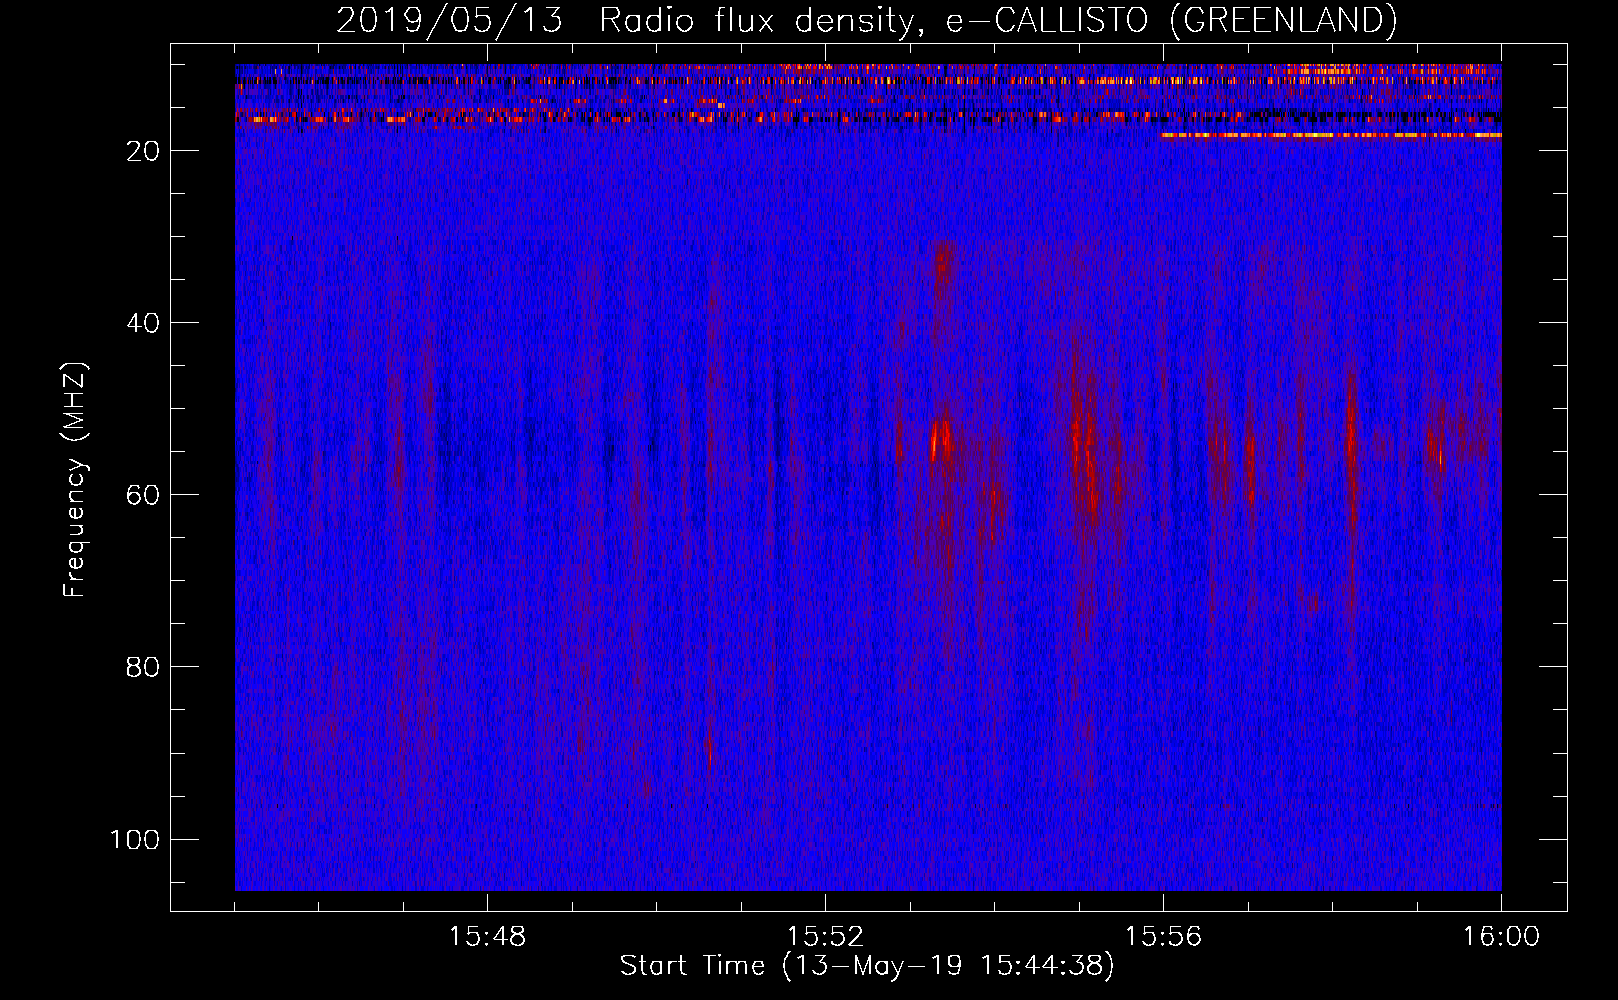The image size is (1618, 1000).
Task: Click the 20 frequency tick label
Action: [x=143, y=151]
